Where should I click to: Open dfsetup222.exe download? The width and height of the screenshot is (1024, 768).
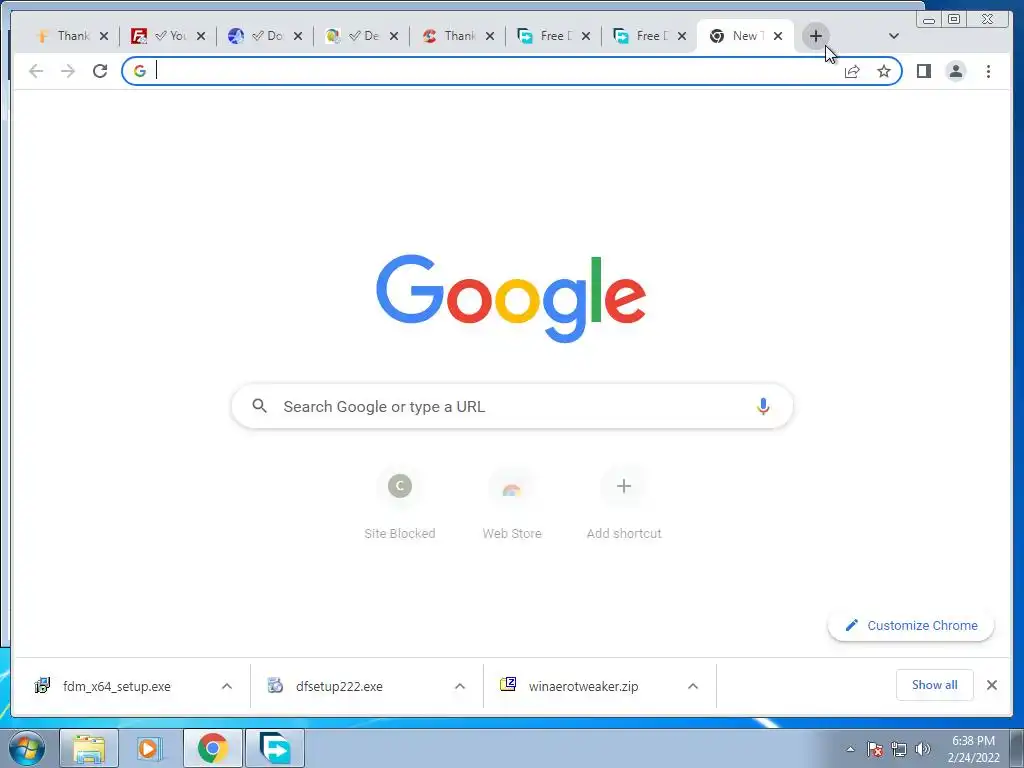pos(339,686)
